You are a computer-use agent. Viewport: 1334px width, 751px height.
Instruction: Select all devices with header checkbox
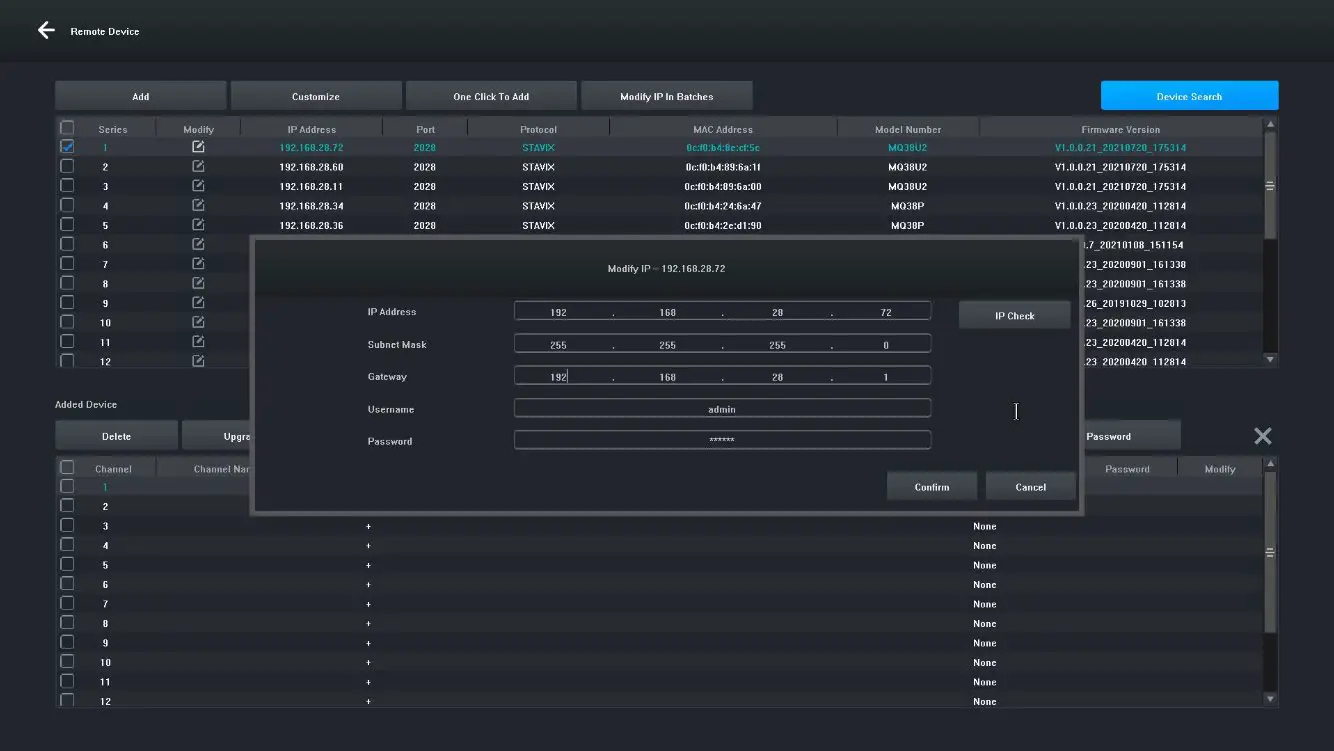(x=67, y=128)
